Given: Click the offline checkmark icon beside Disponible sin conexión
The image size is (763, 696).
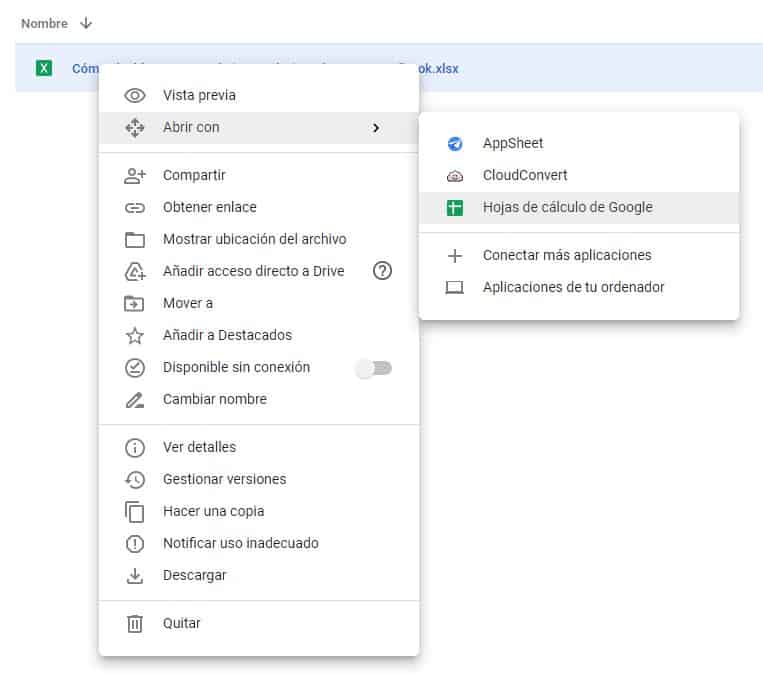Looking at the screenshot, I should (x=135, y=367).
